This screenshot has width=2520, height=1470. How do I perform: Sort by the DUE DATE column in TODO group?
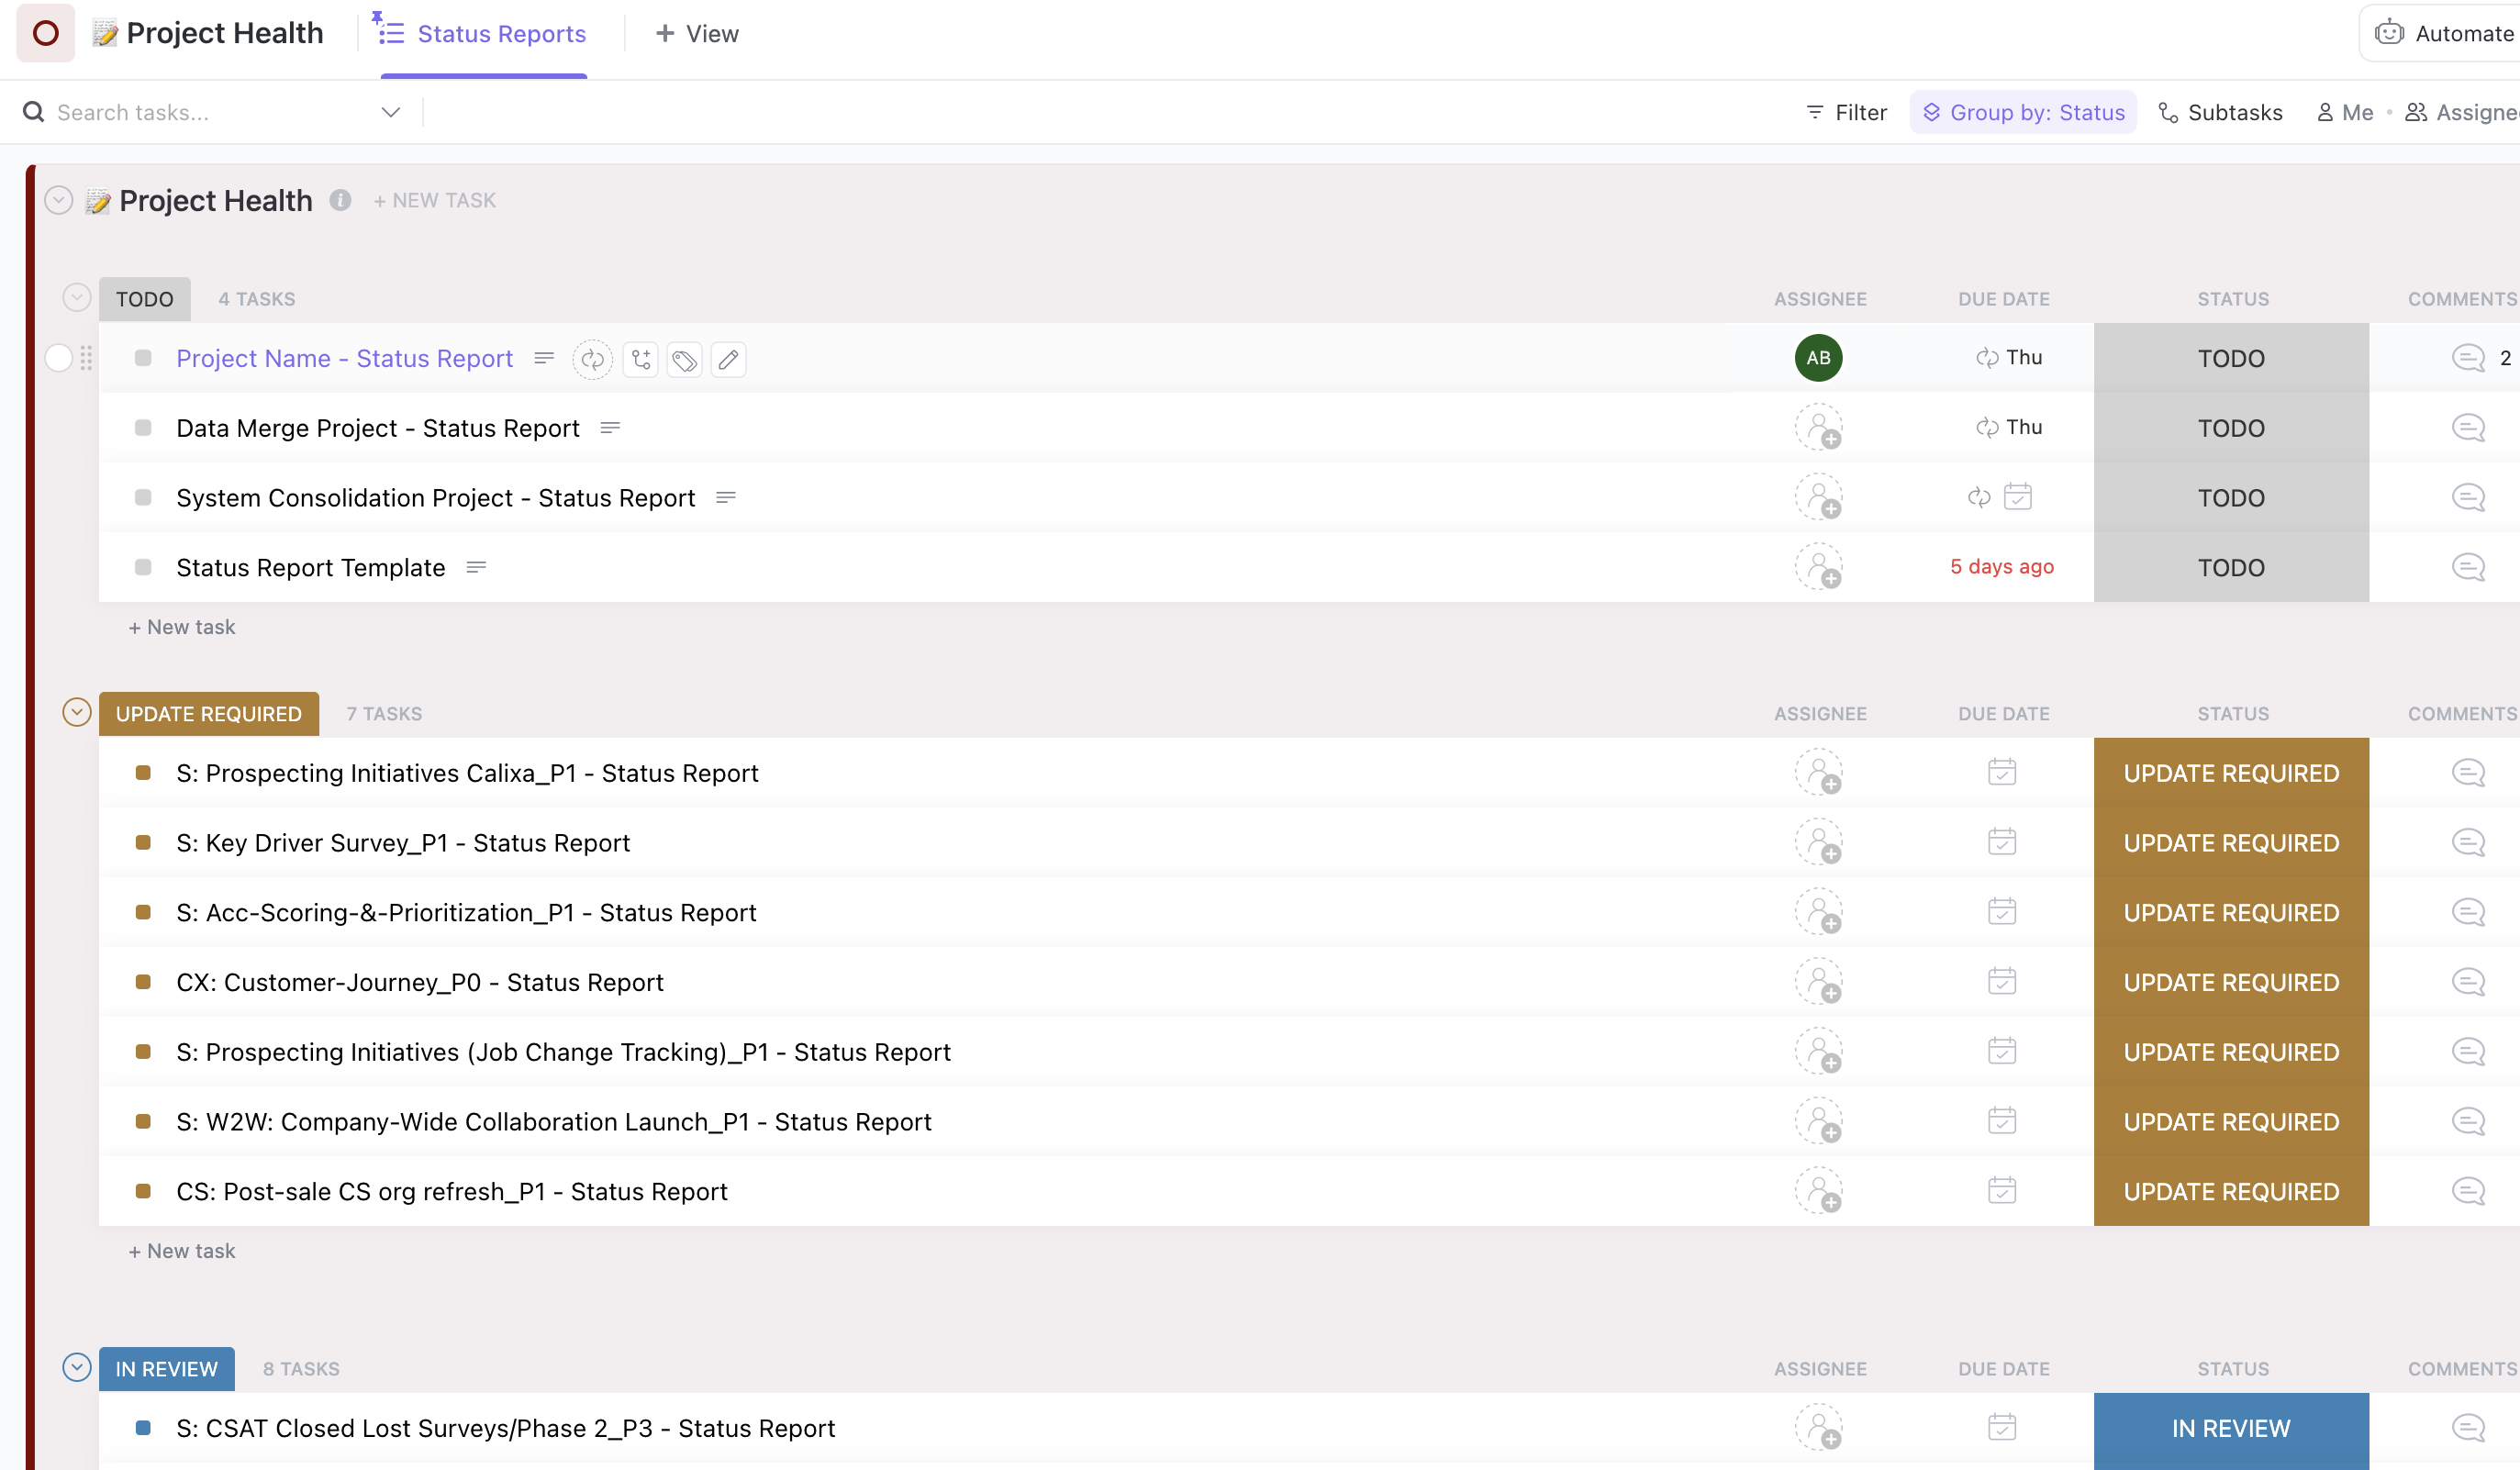coord(2004,299)
